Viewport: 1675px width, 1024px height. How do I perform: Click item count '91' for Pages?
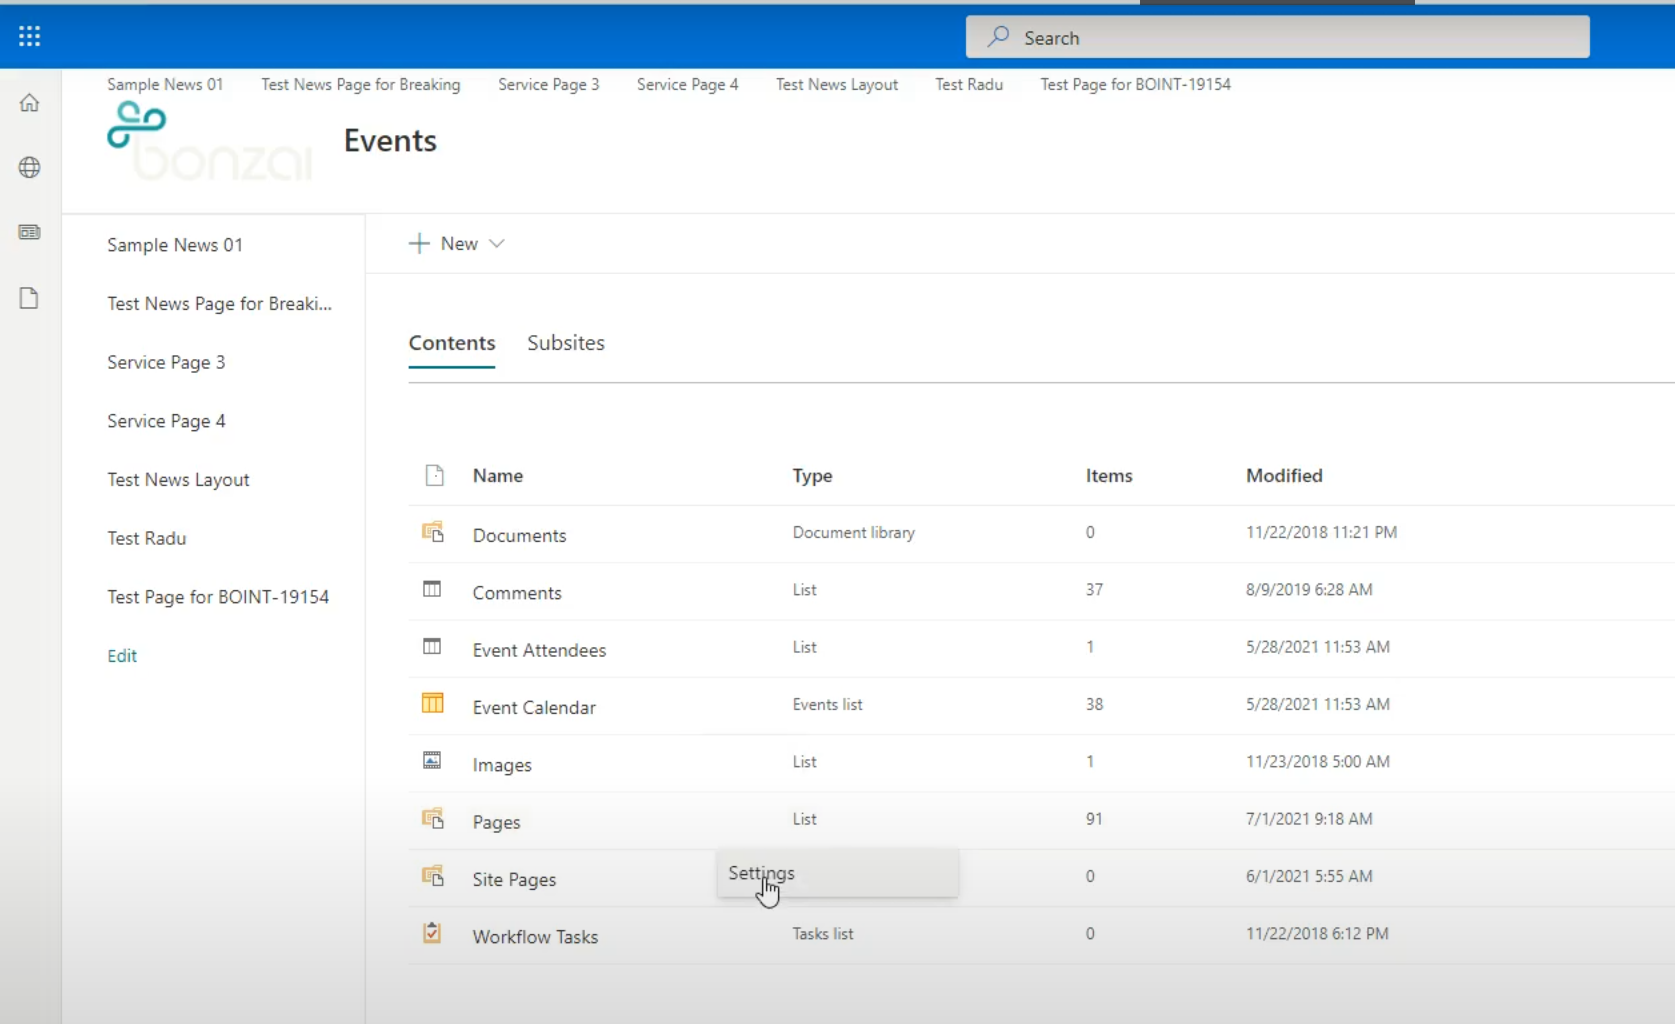pos(1094,819)
